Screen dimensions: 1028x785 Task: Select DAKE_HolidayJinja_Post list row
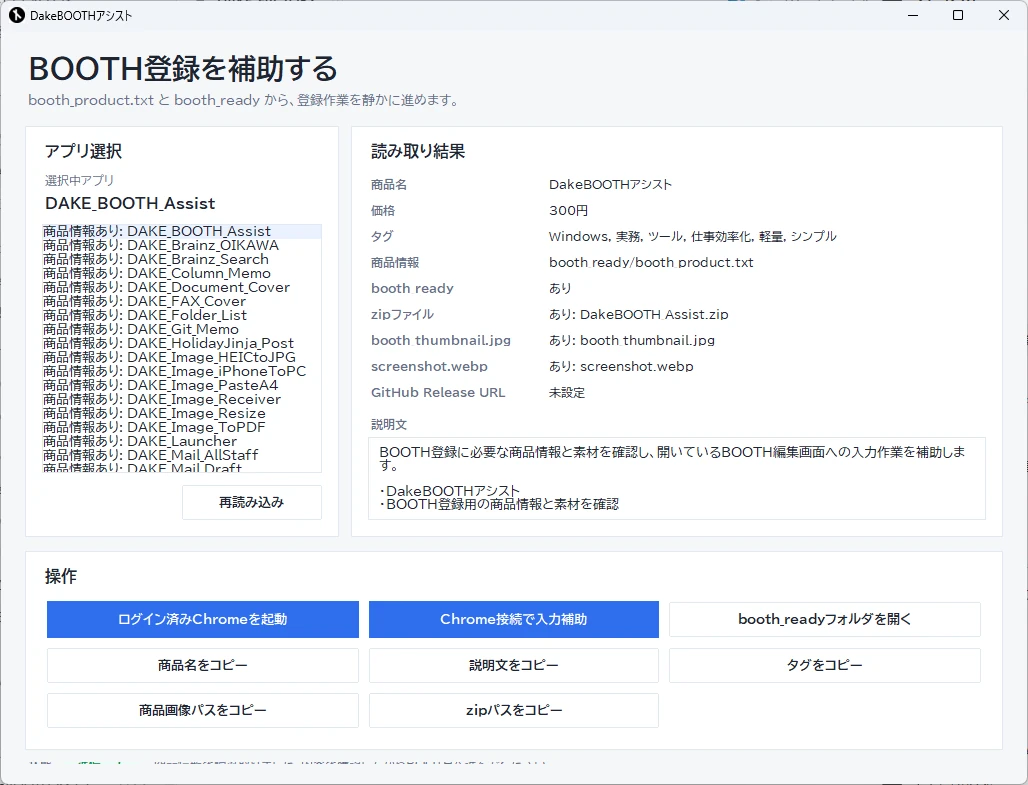point(182,343)
